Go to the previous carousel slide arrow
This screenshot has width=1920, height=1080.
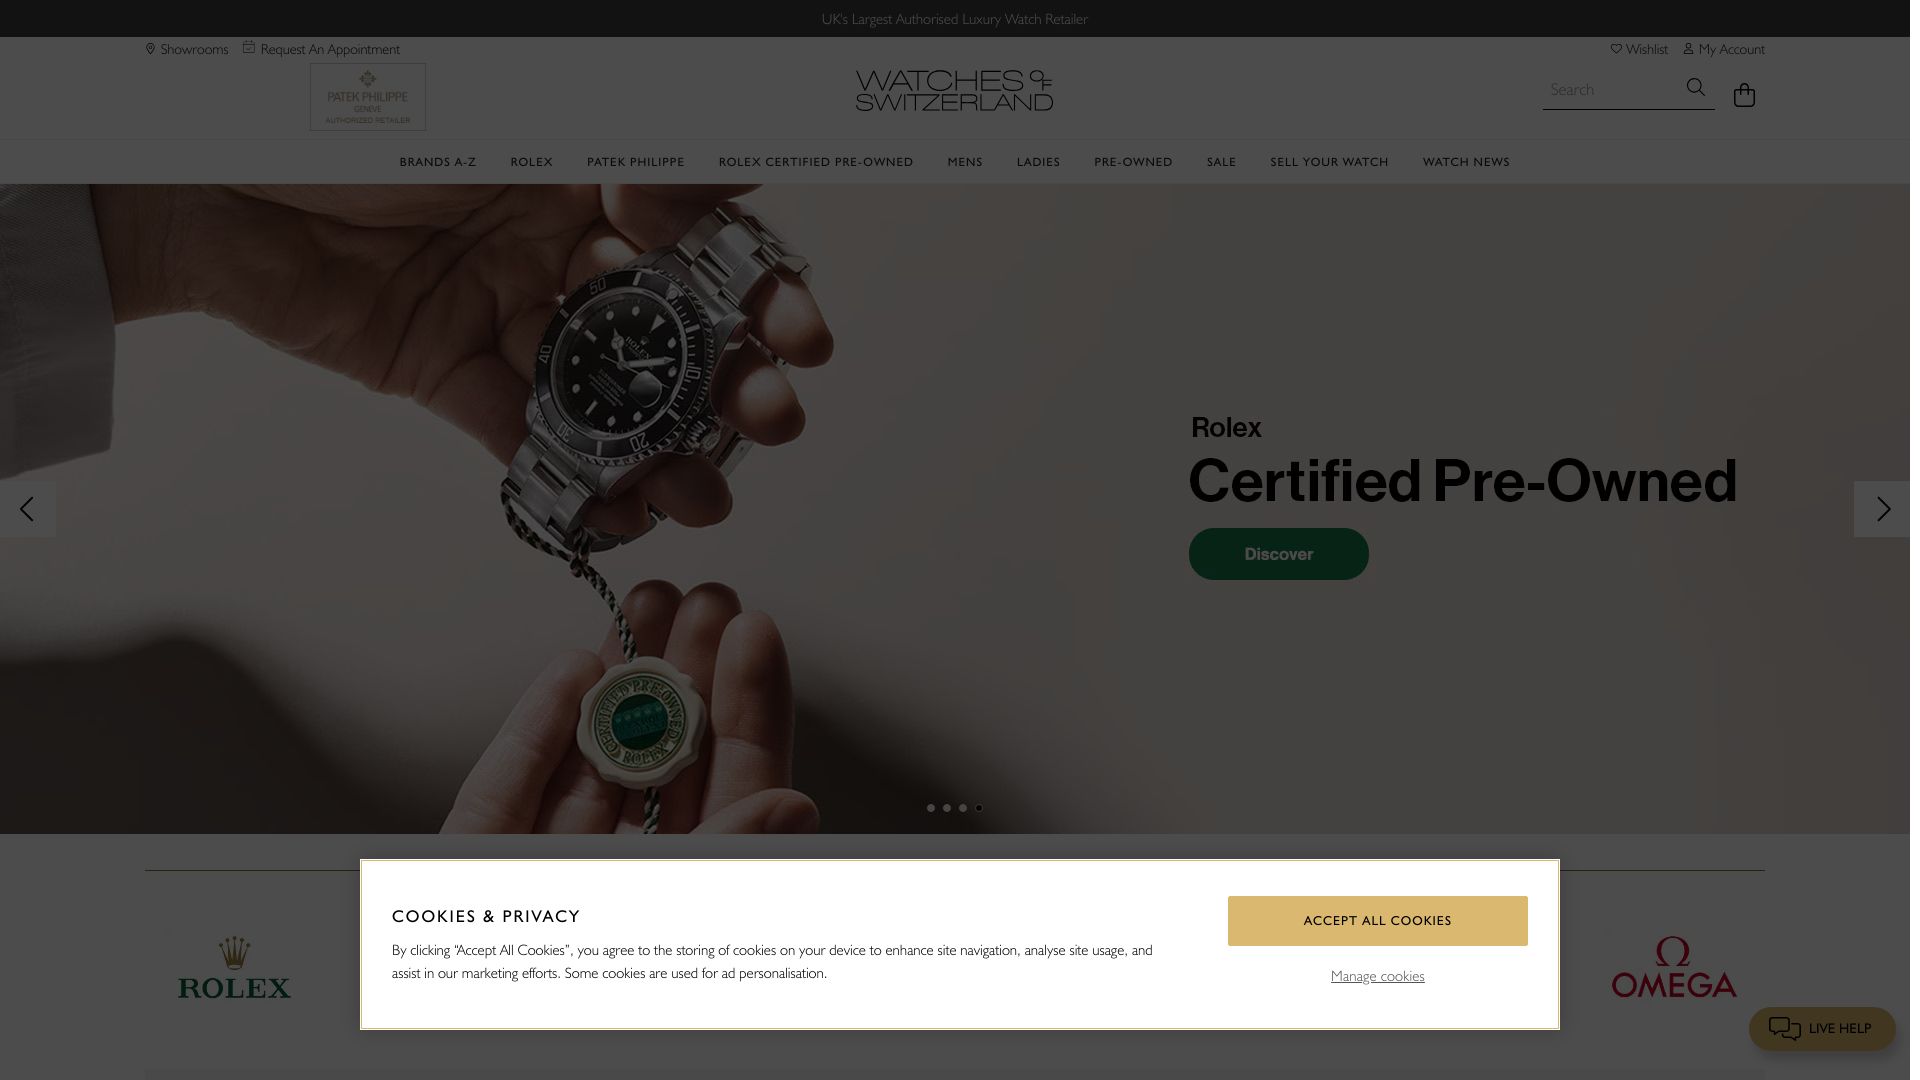pos(27,509)
